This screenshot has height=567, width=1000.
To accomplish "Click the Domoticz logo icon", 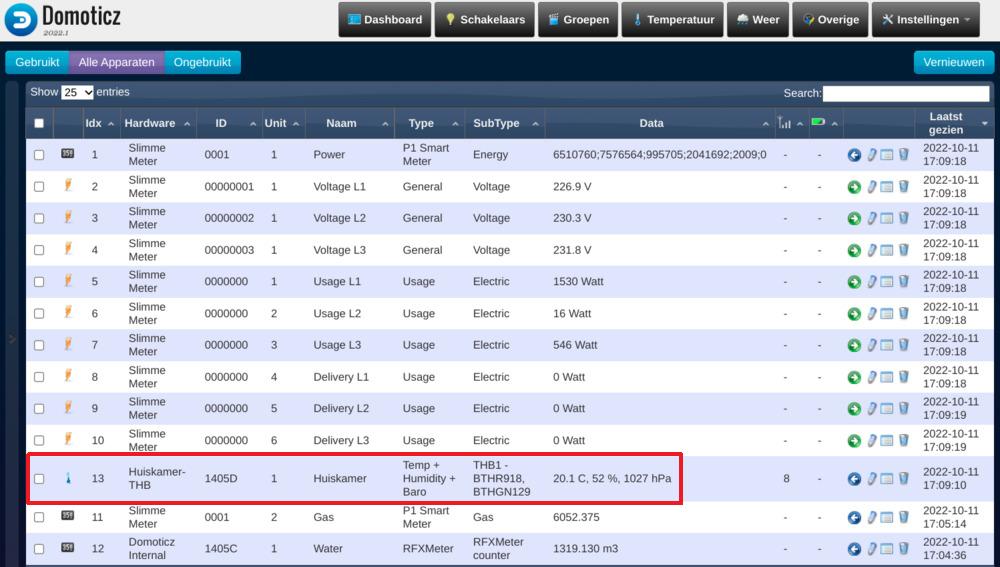I will (x=20, y=19).
